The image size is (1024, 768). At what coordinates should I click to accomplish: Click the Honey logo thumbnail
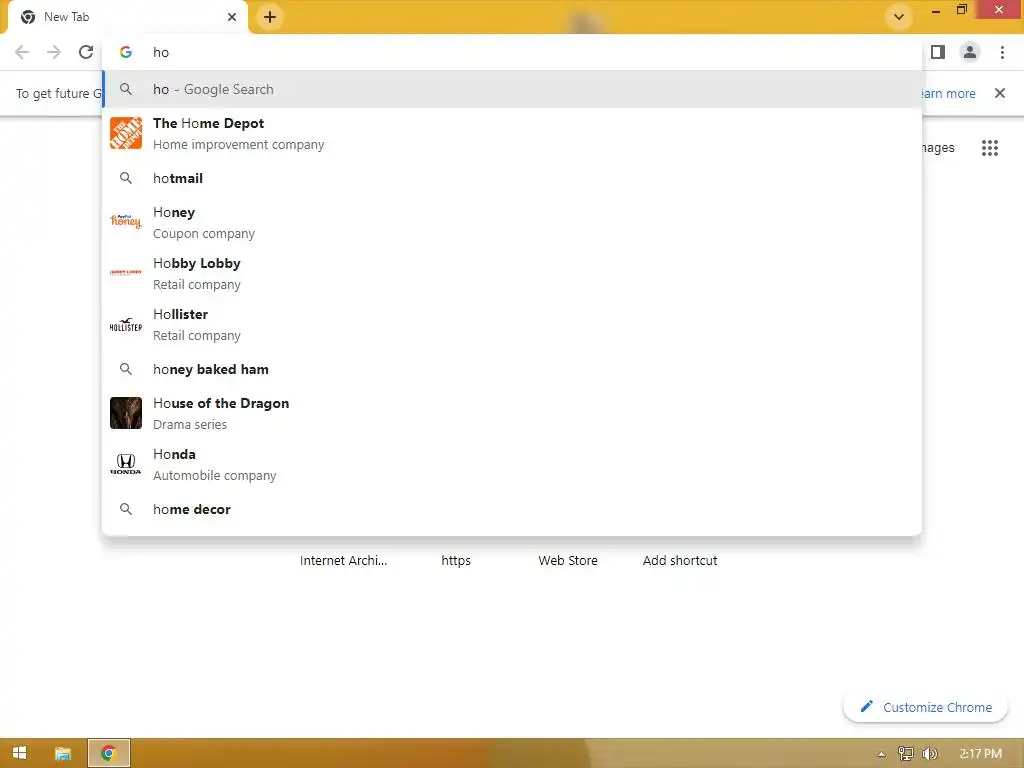tap(126, 221)
